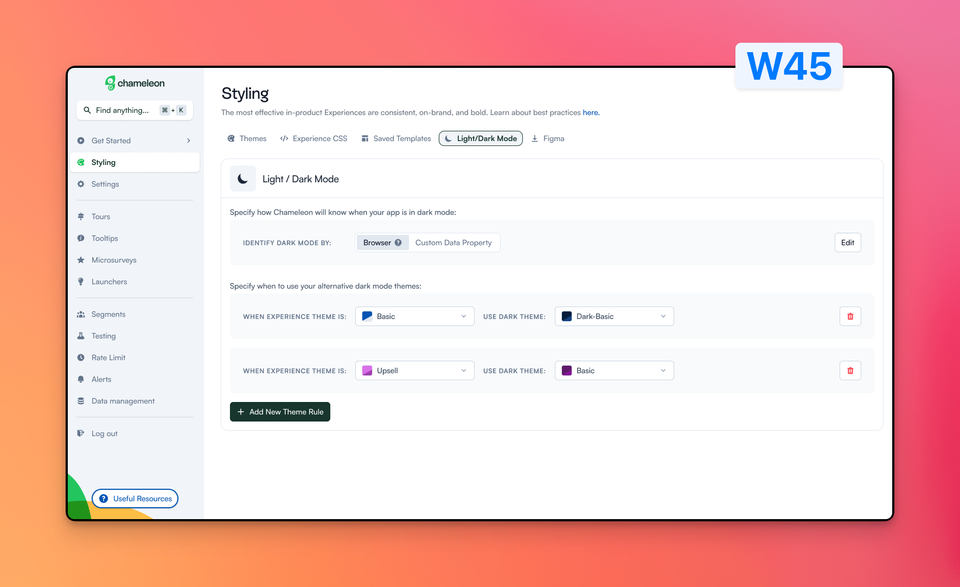960x587 pixels.
Task: Click the Browser help question-mark icon
Action: pyautogui.click(x=398, y=242)
